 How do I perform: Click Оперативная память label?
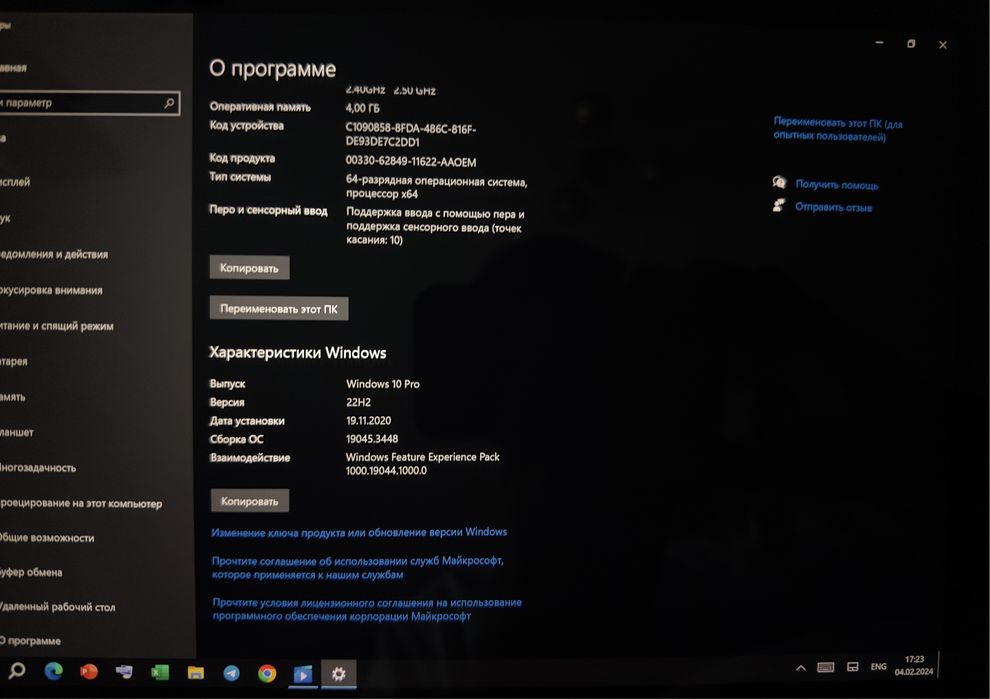(x=260, y=107)
